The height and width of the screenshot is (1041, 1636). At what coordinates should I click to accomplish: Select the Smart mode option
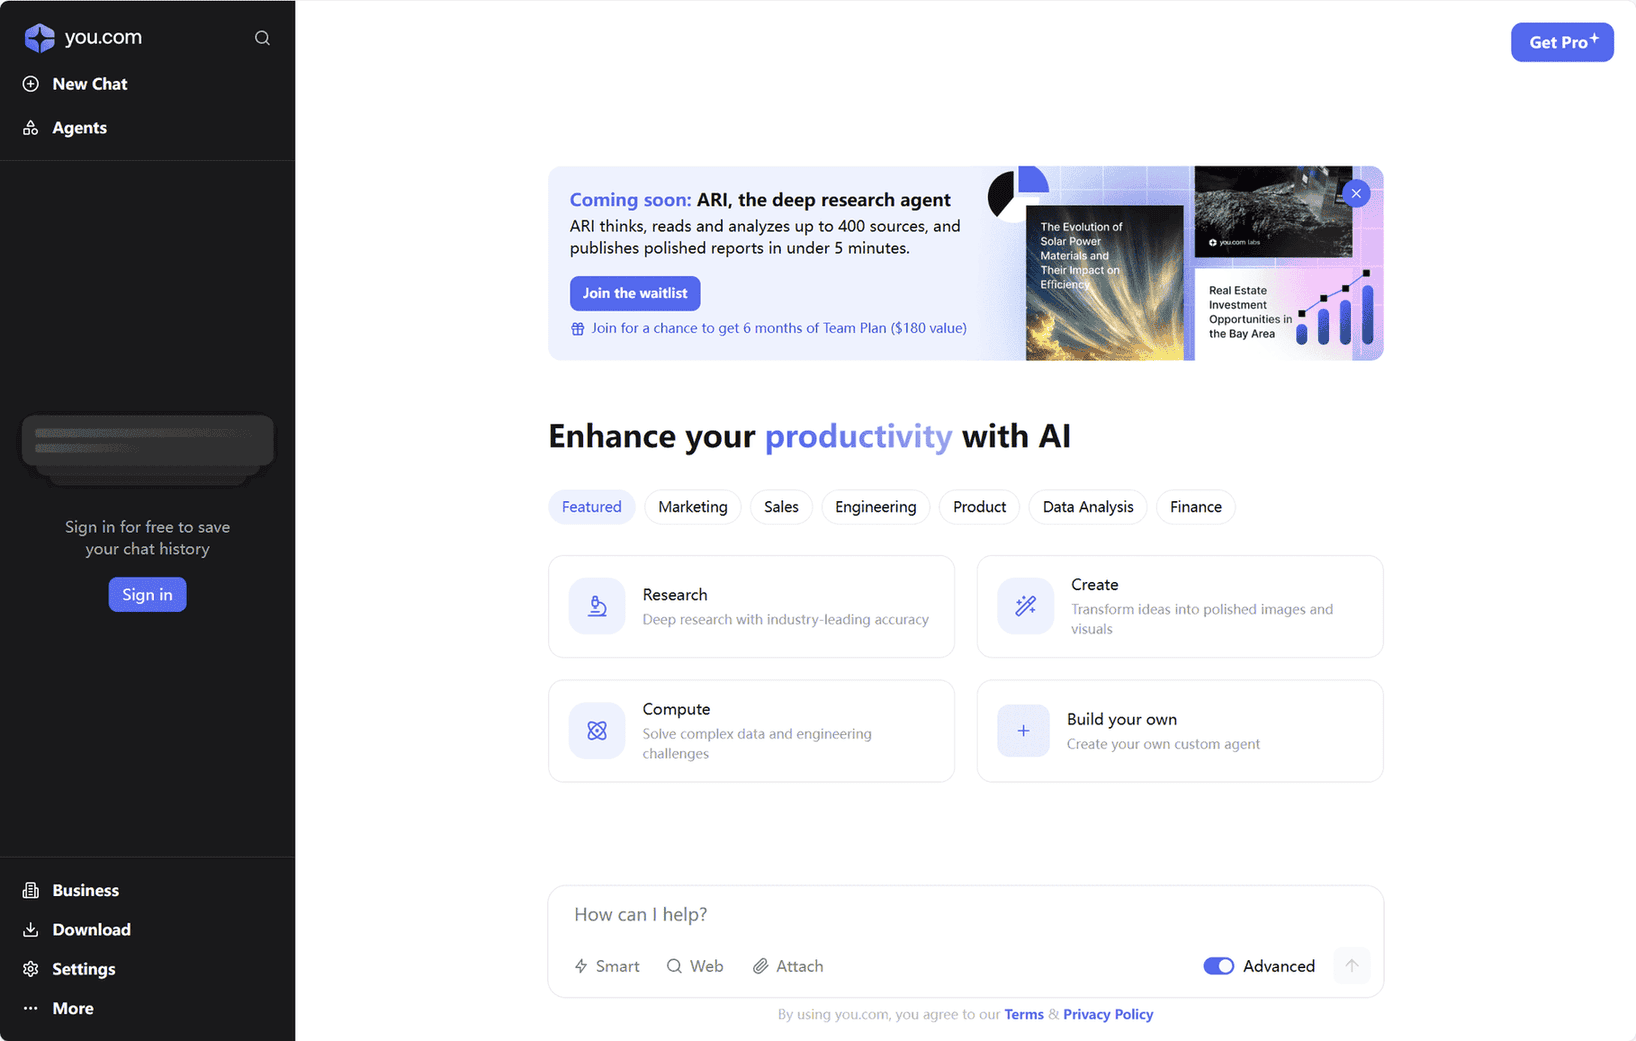607,966
